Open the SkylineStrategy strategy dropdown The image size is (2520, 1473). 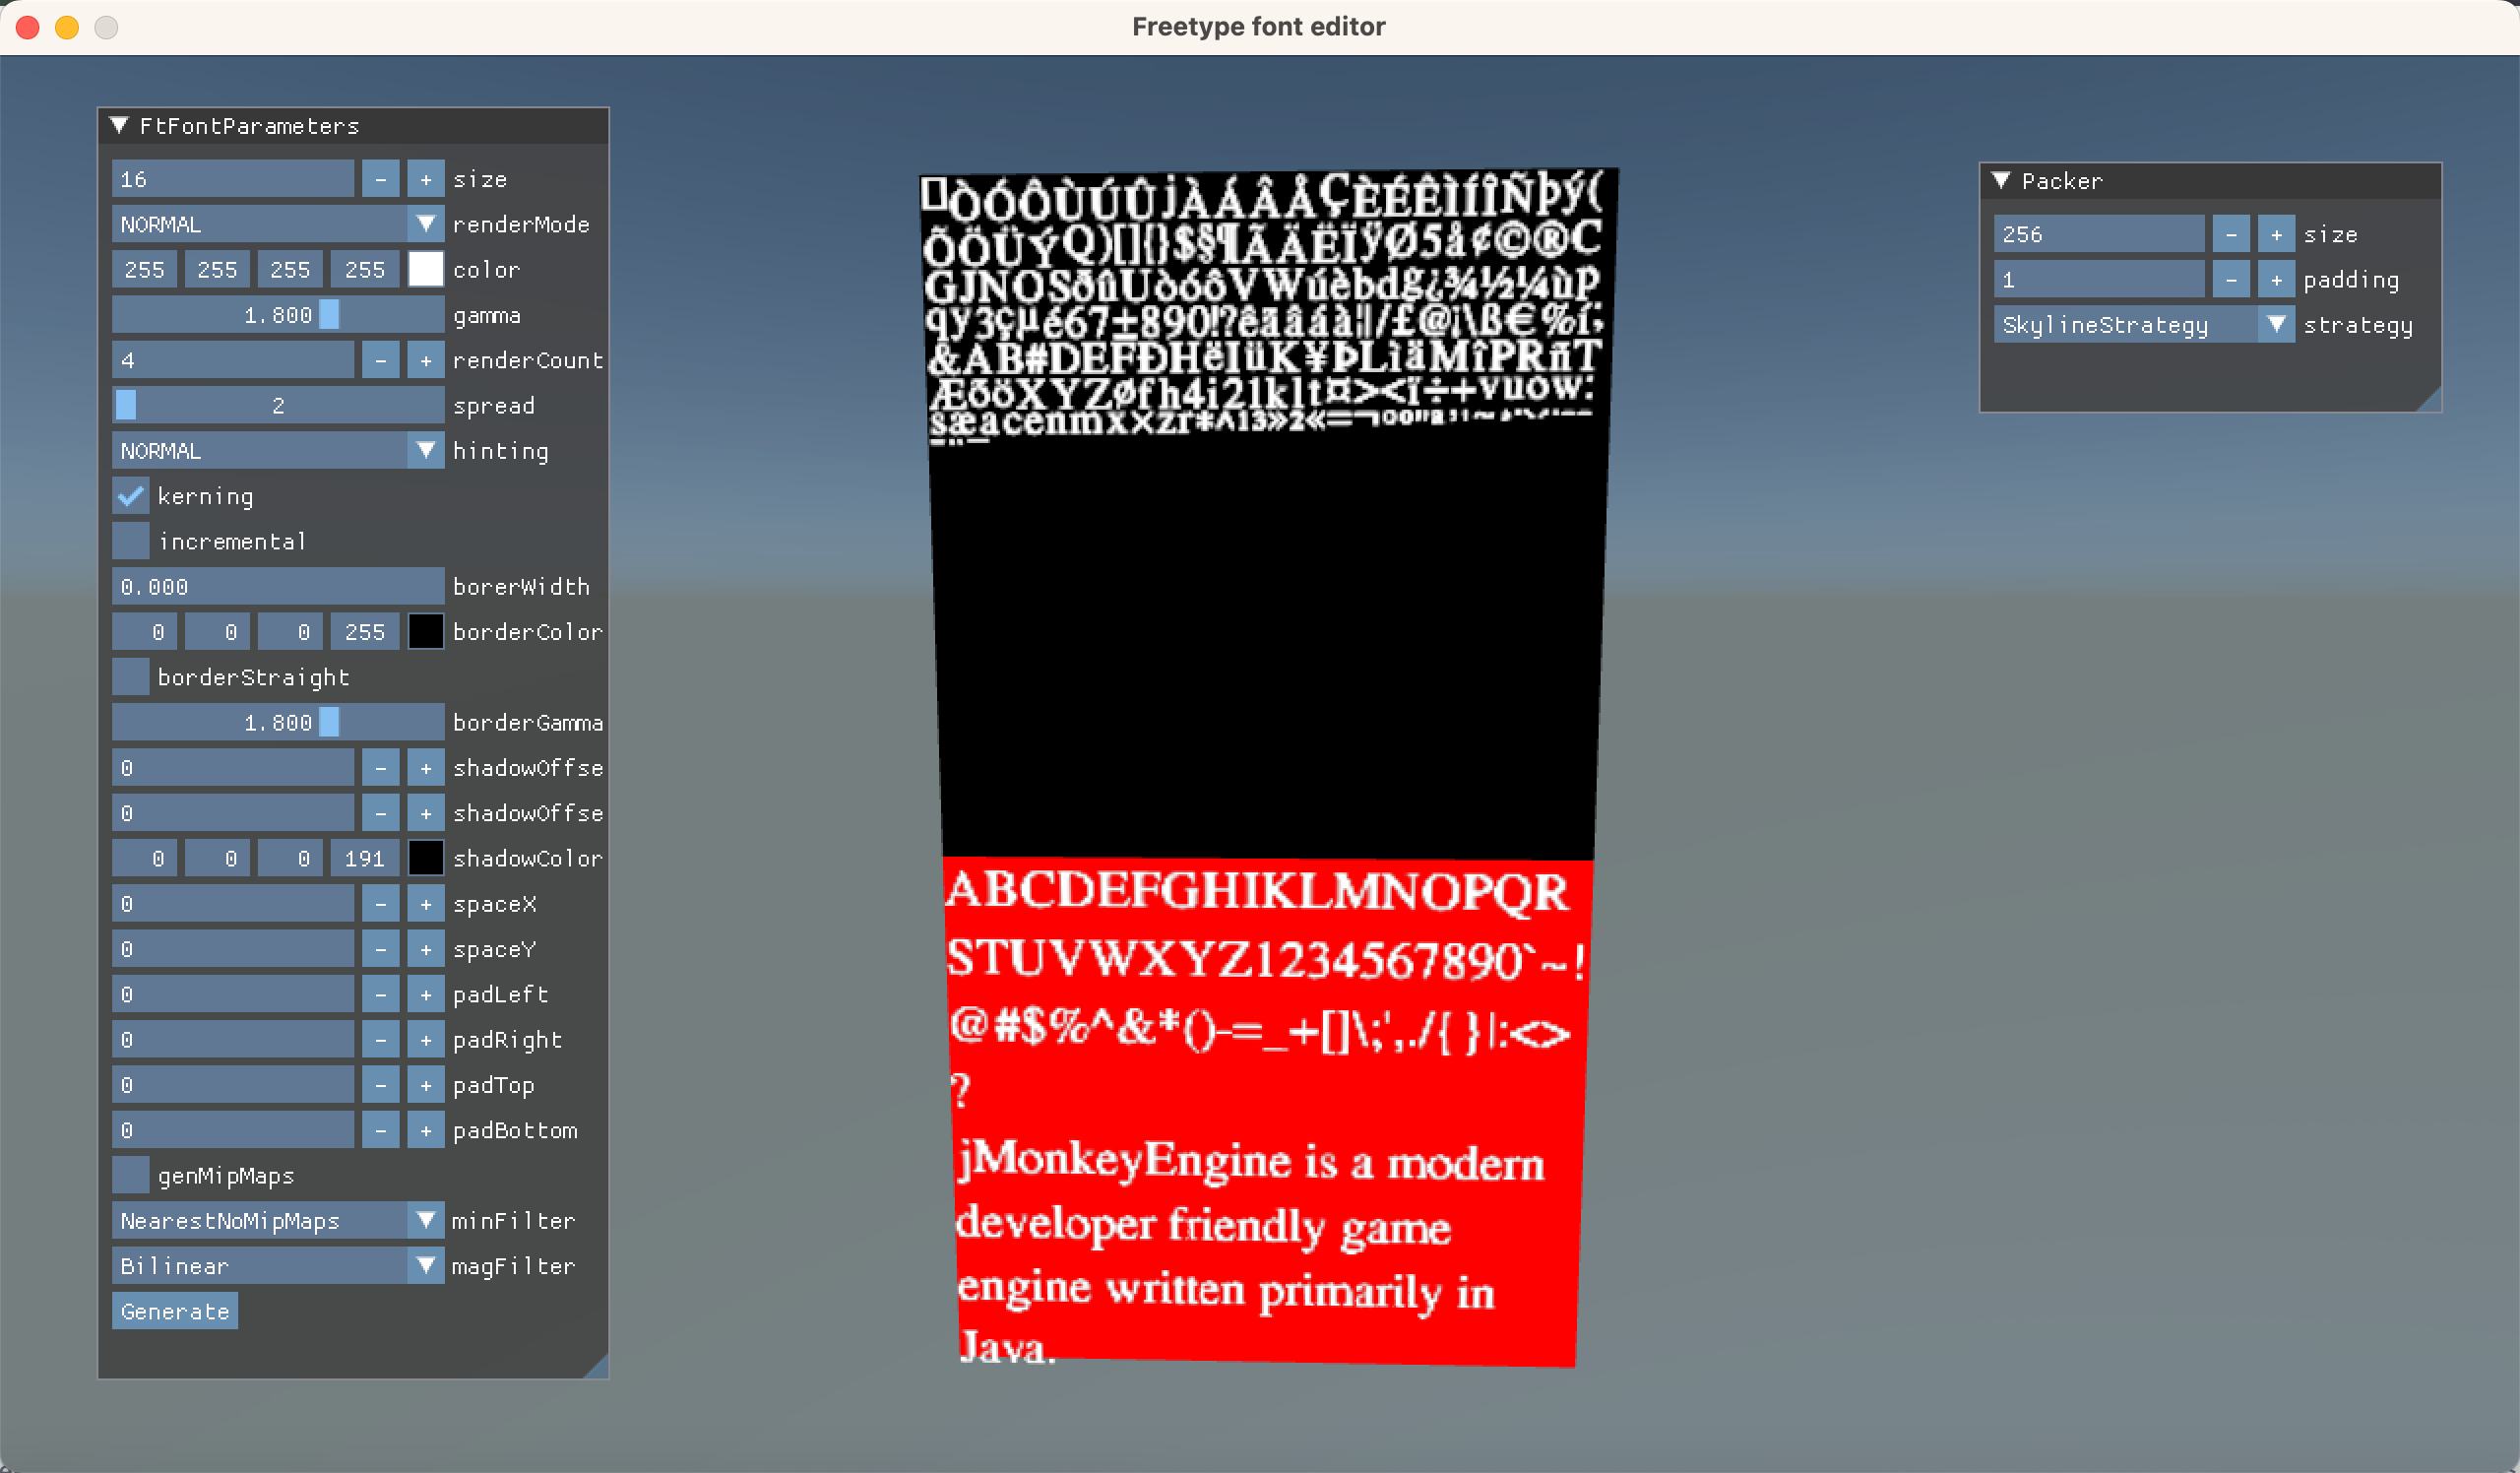click(x=2276, y=325)
